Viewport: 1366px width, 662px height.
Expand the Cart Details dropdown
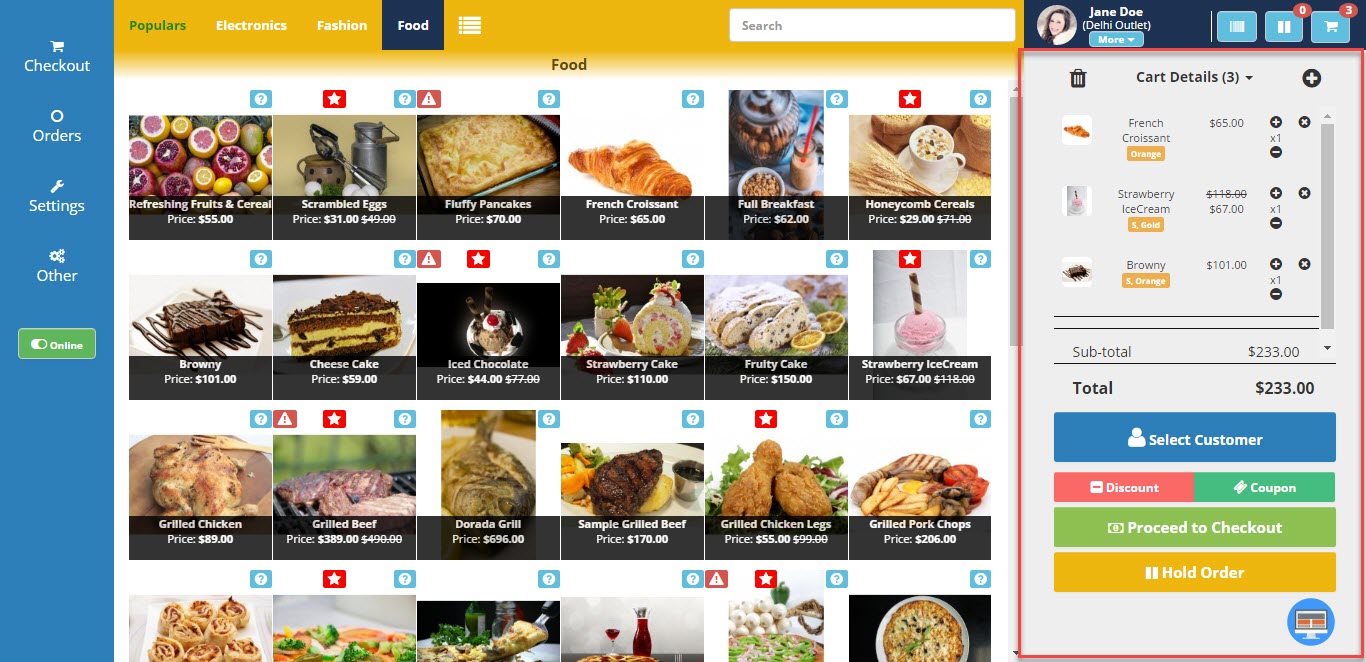[x=1194, y=77]
